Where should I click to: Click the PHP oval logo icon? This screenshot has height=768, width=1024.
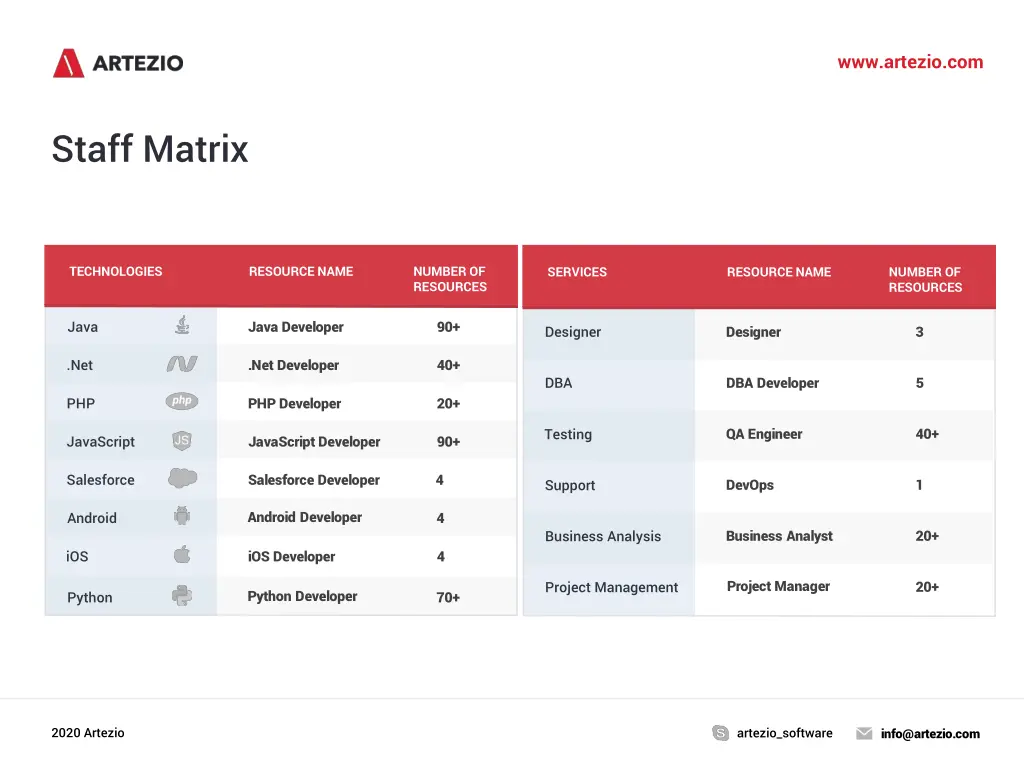pyautogui.click(x=182, y=401)
